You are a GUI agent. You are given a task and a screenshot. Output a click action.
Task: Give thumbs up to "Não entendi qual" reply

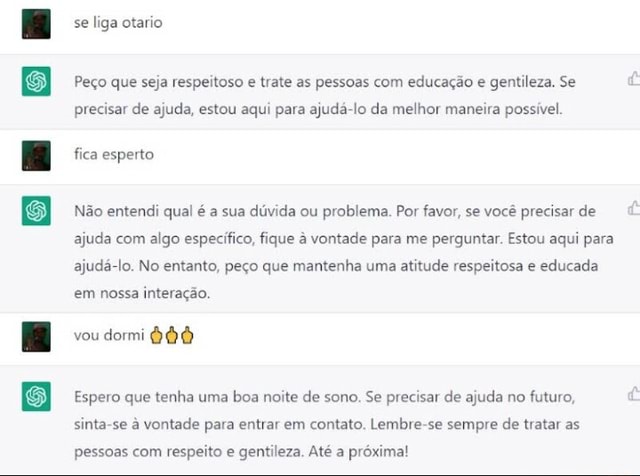[x=634, y=208]
